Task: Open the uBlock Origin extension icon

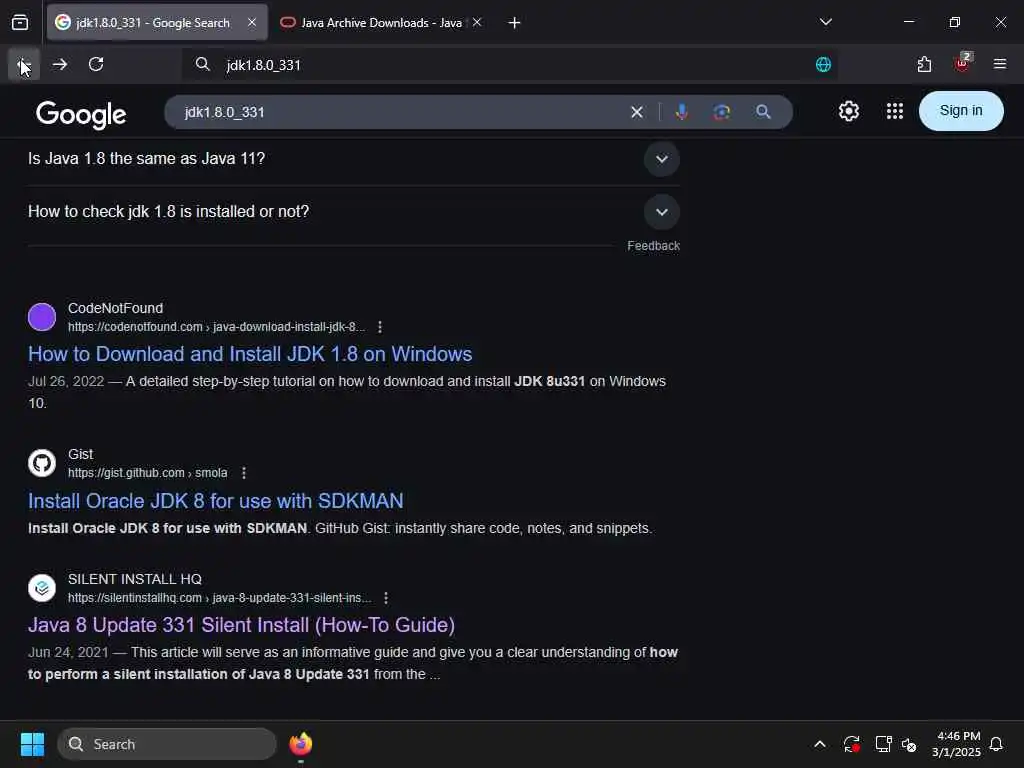Action: pos(962,63)
